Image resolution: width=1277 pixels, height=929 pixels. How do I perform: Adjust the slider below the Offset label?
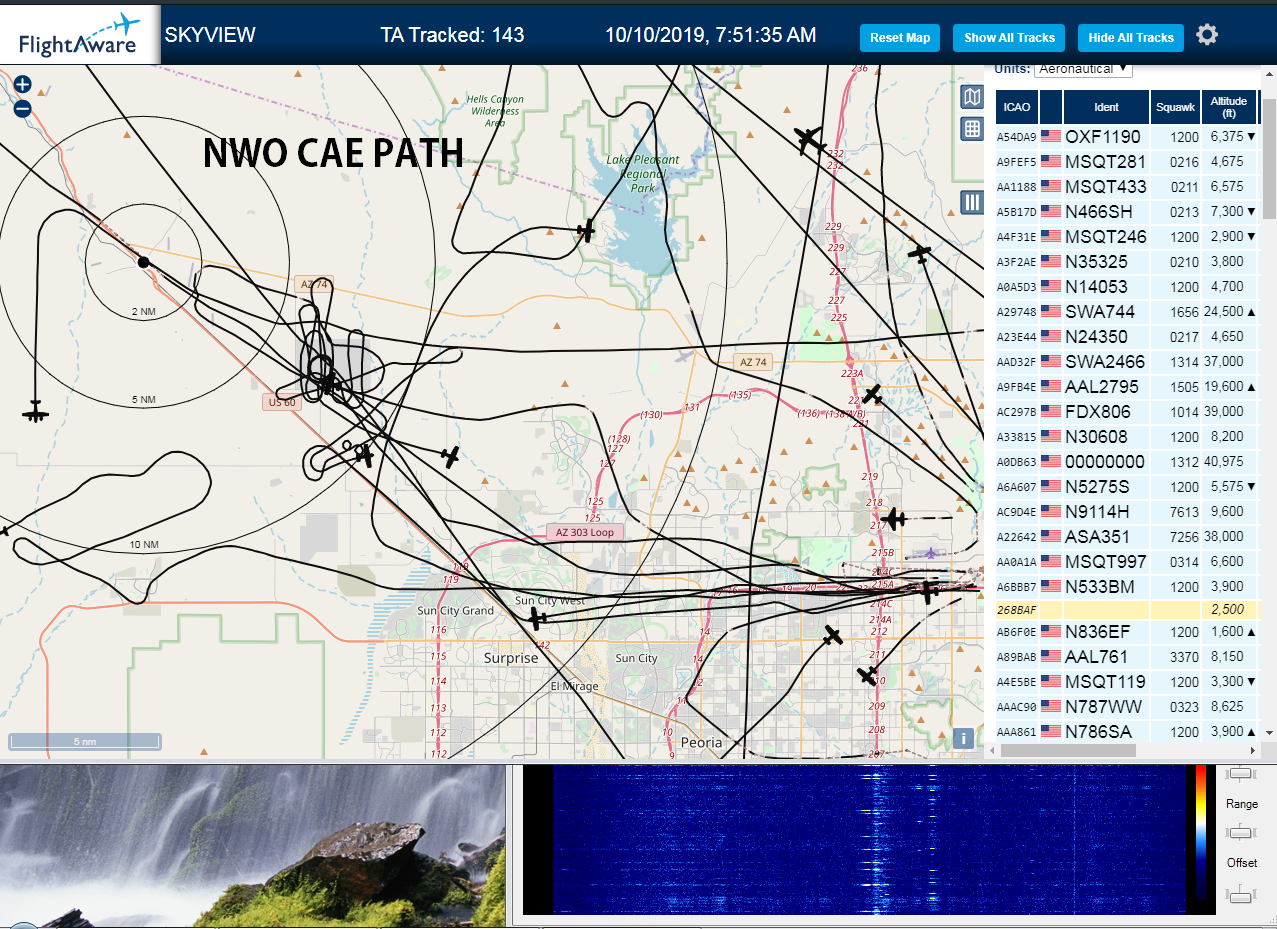click(x=1241, y=895)
